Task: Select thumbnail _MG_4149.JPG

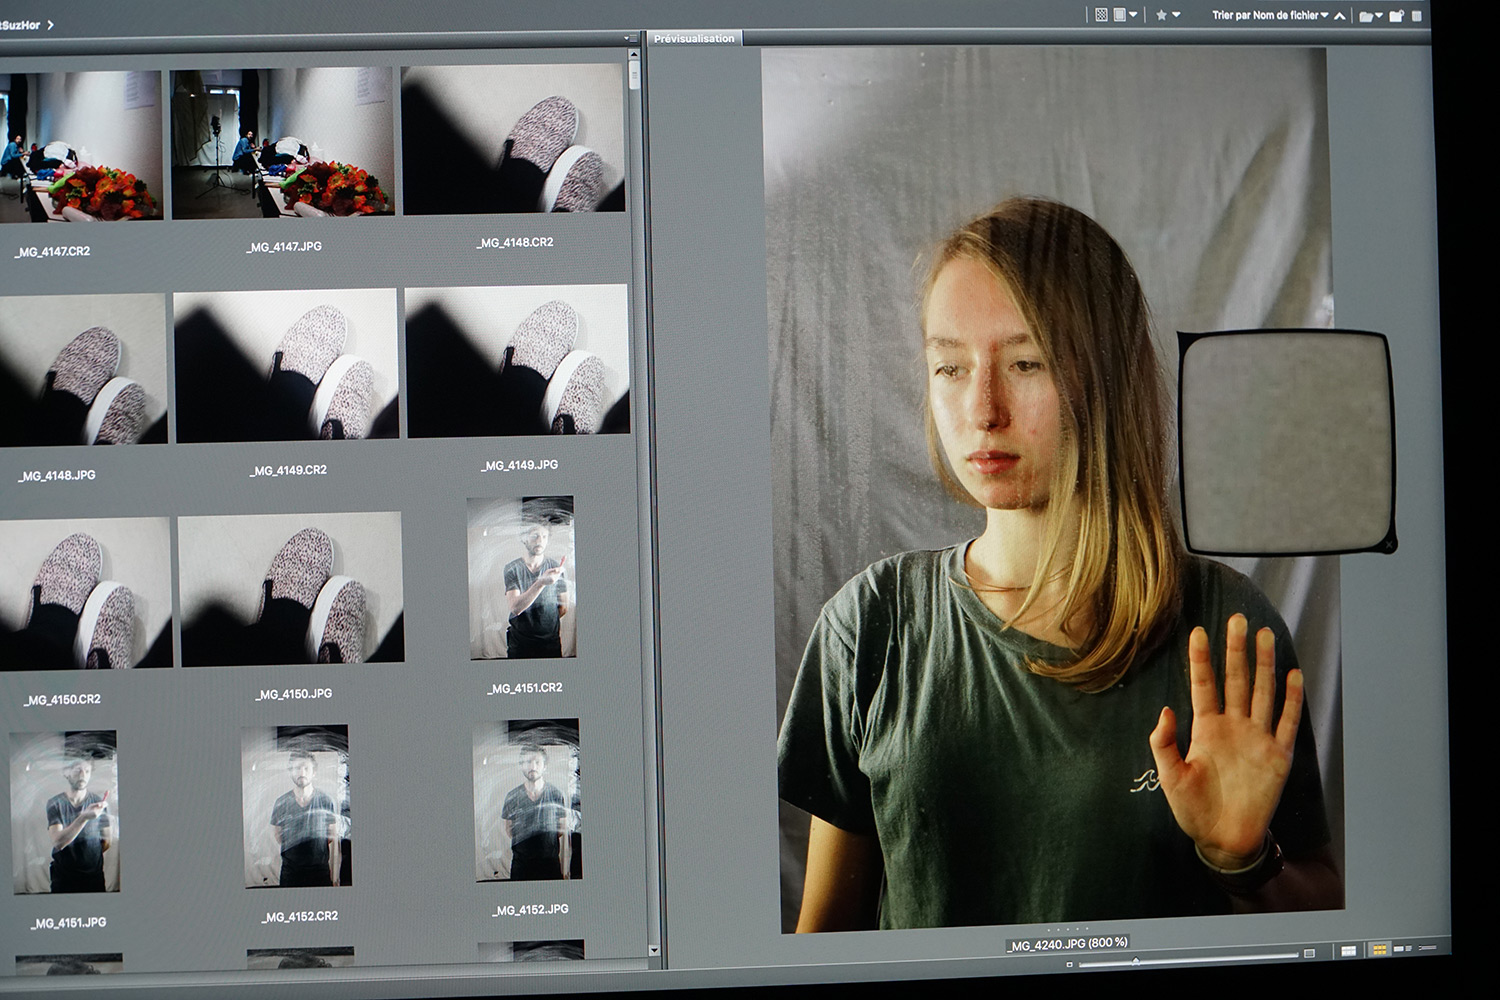Action: pos(517,360)
